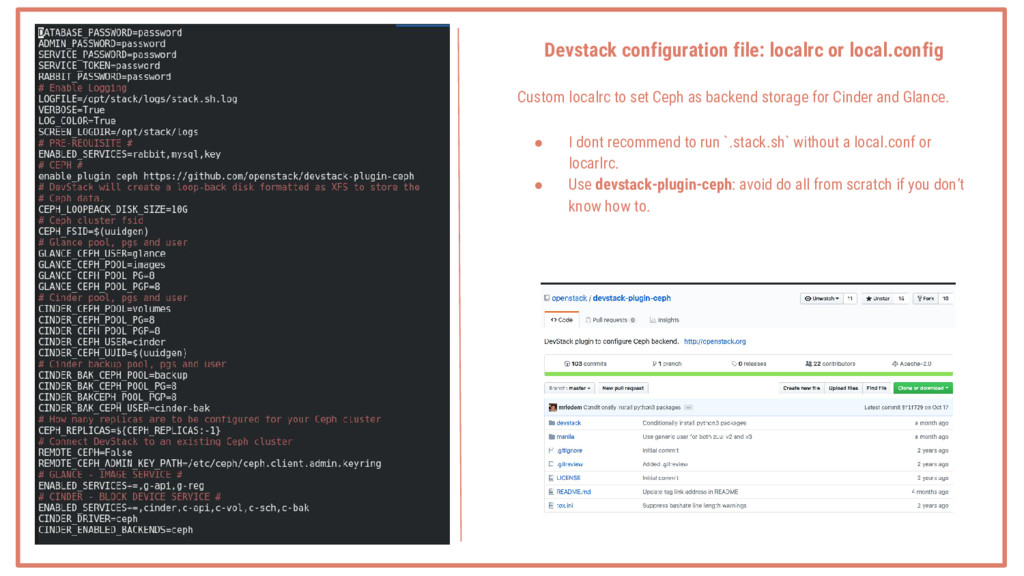View the 0 releases link
The height and width of the screenshot is (576, 1024).
point(749,364)
